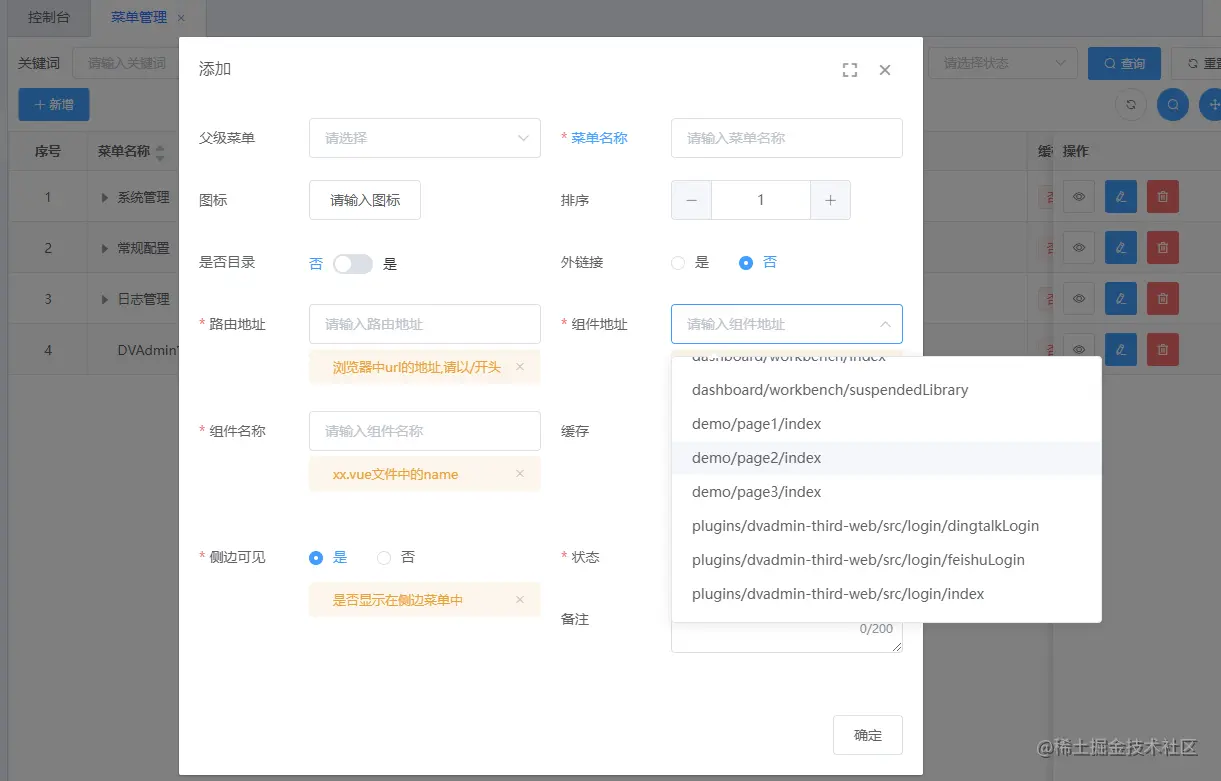1221x781 pixels.
Task: Toggle the 是否目录 switch
Action: click(x=353, y=264)
